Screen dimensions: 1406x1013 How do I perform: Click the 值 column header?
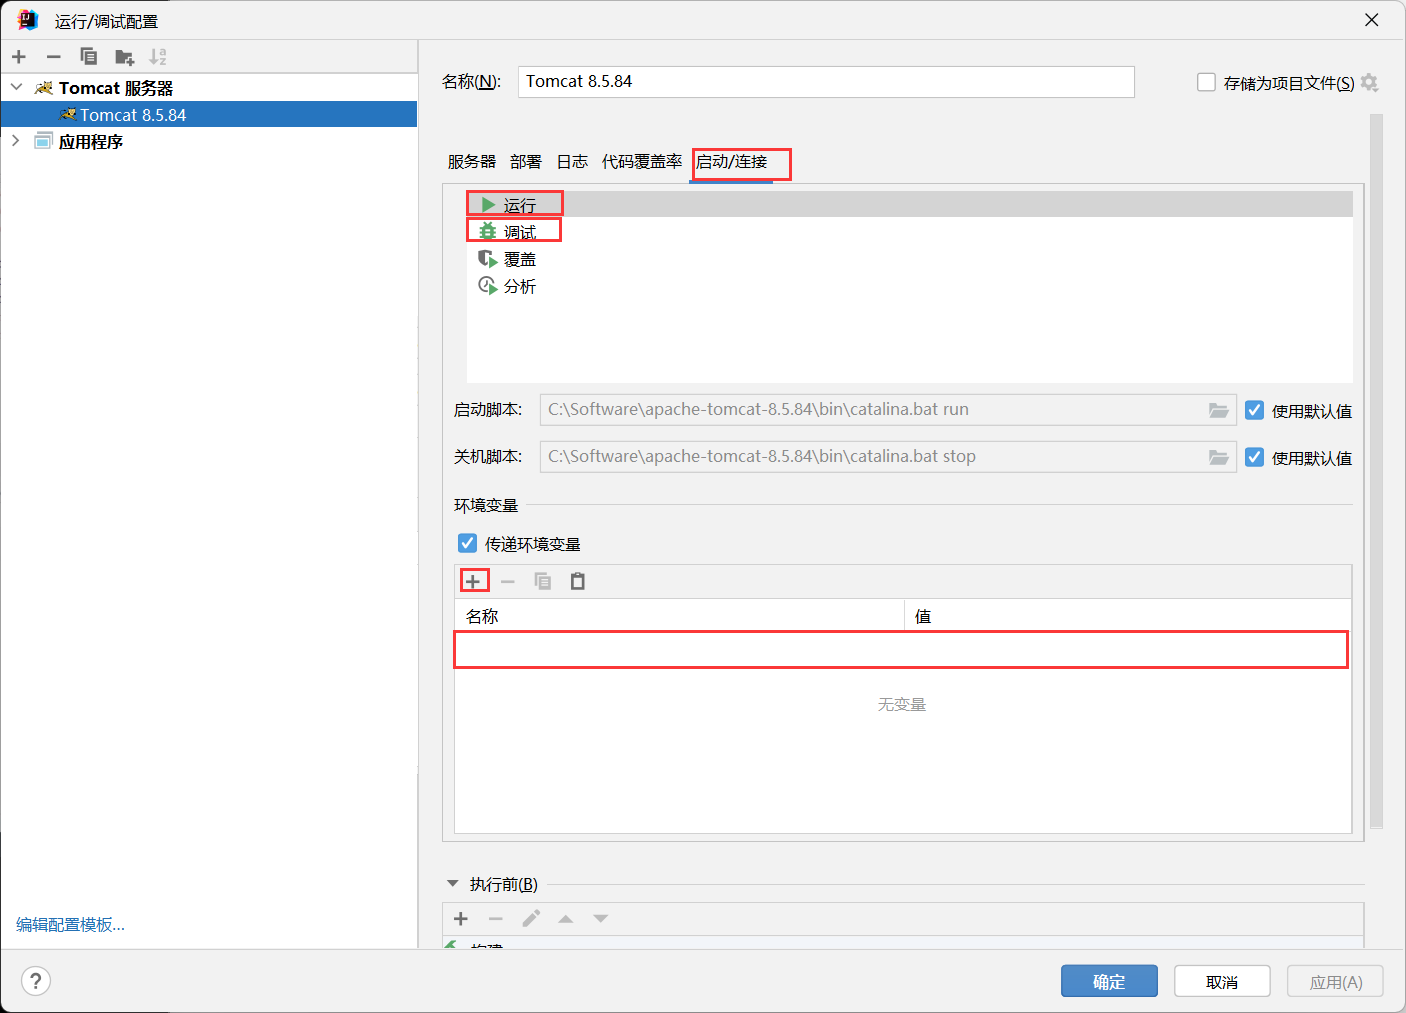(x=1128, y=616)
